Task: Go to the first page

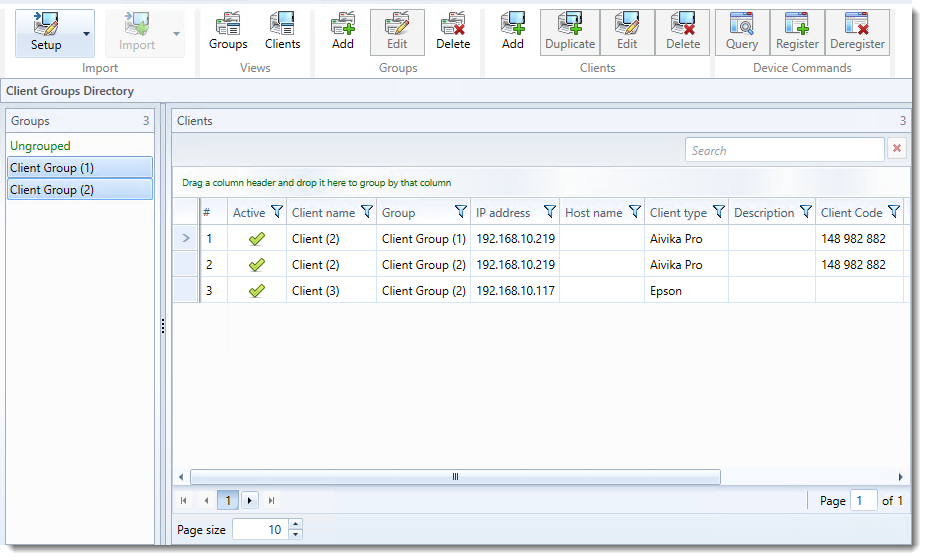Action: click(184, 500)
